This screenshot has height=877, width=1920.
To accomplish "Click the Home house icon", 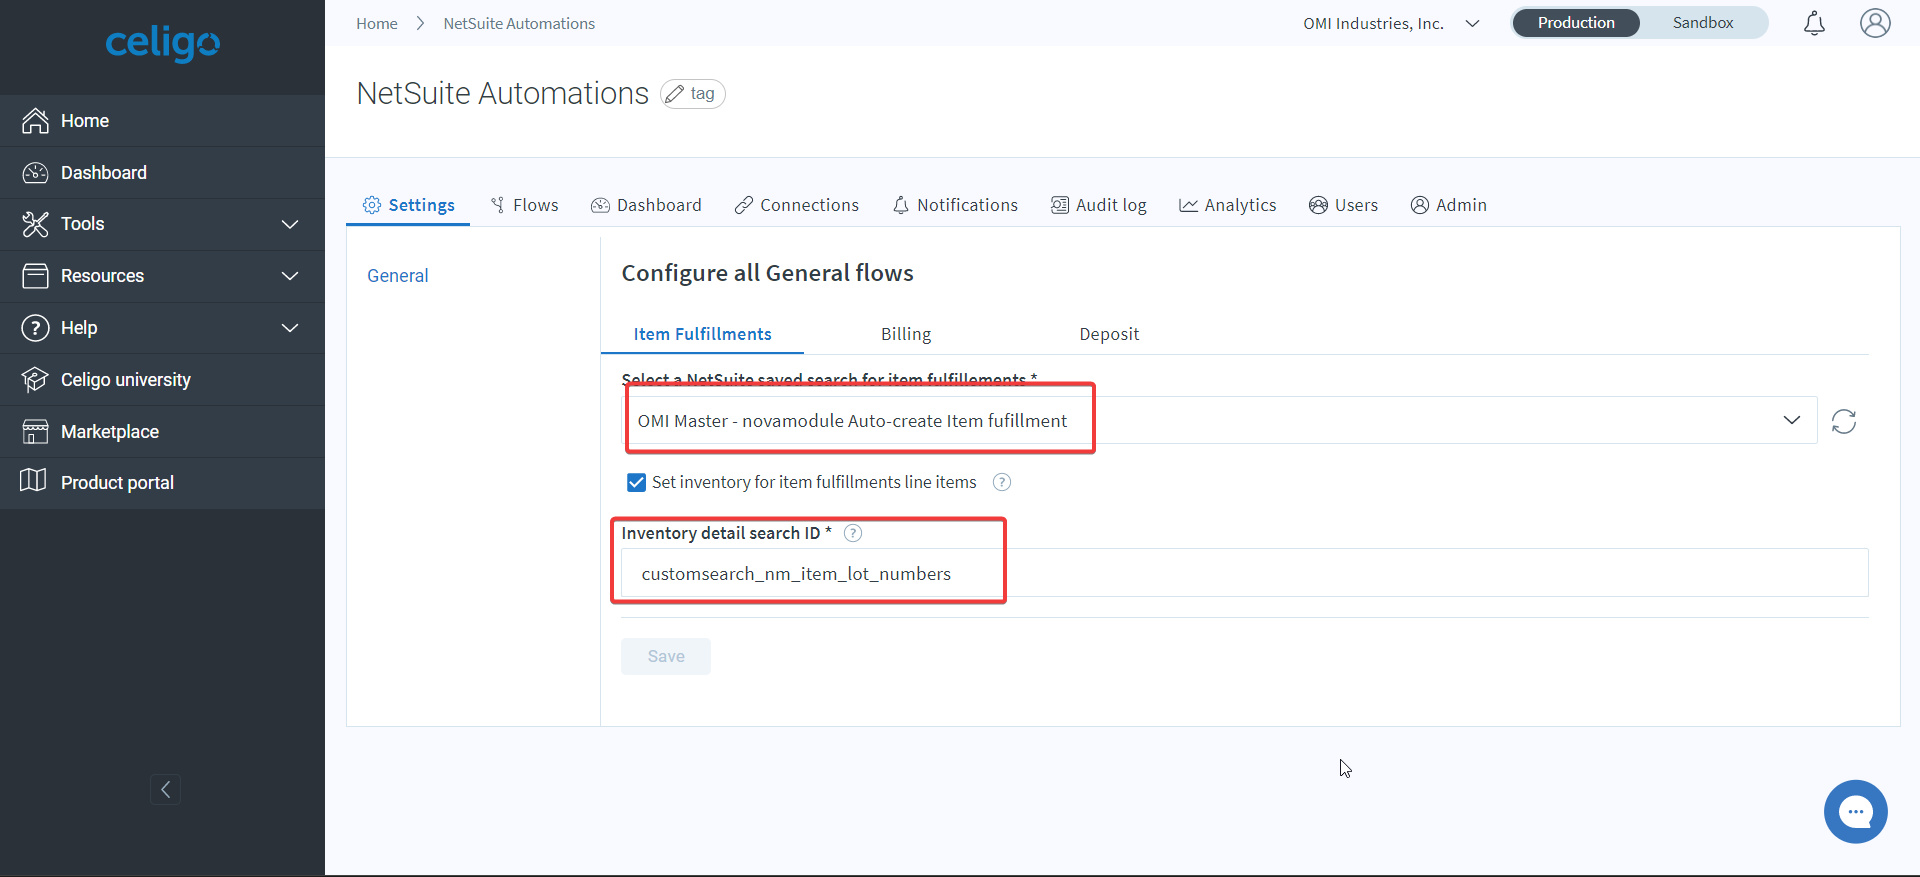I will pos(35,121).
